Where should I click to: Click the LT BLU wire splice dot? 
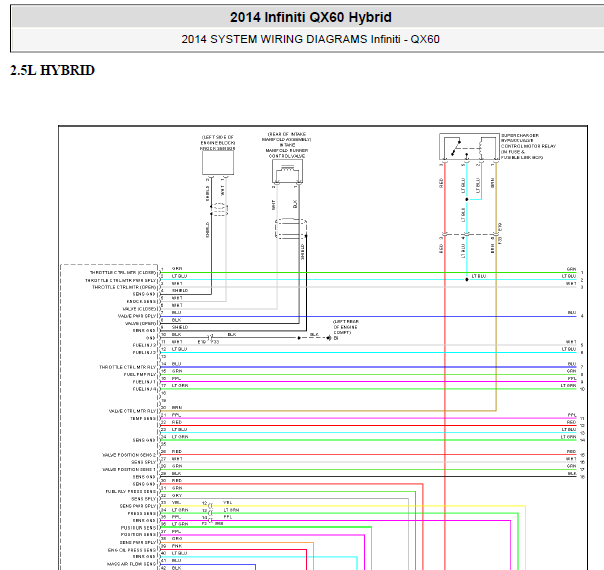coord(464,279)
